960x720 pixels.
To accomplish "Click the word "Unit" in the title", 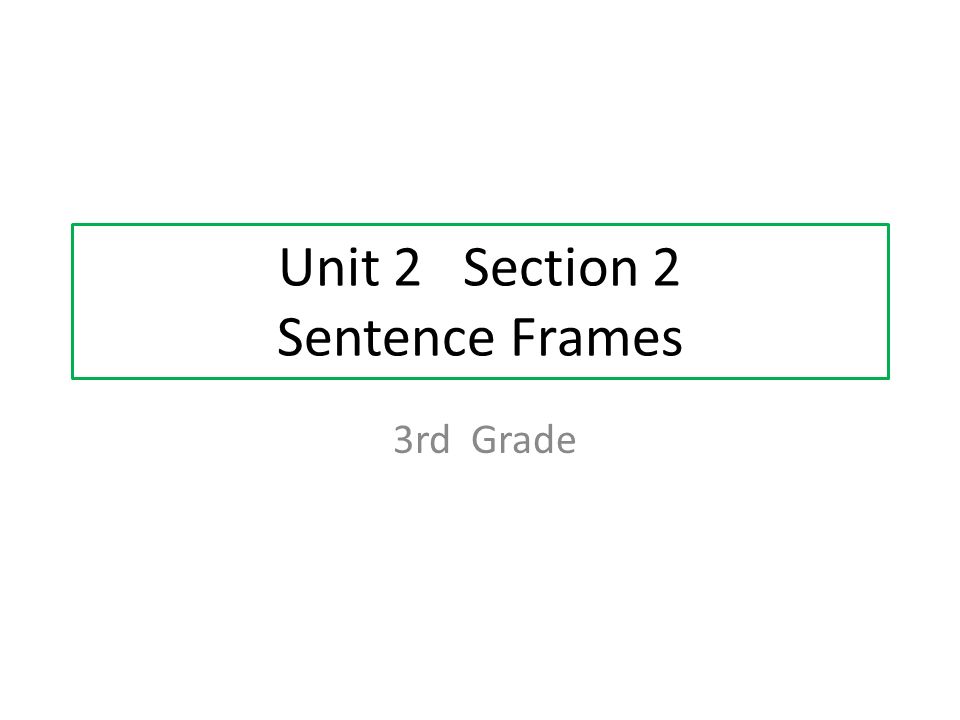I will click(329, 267).
